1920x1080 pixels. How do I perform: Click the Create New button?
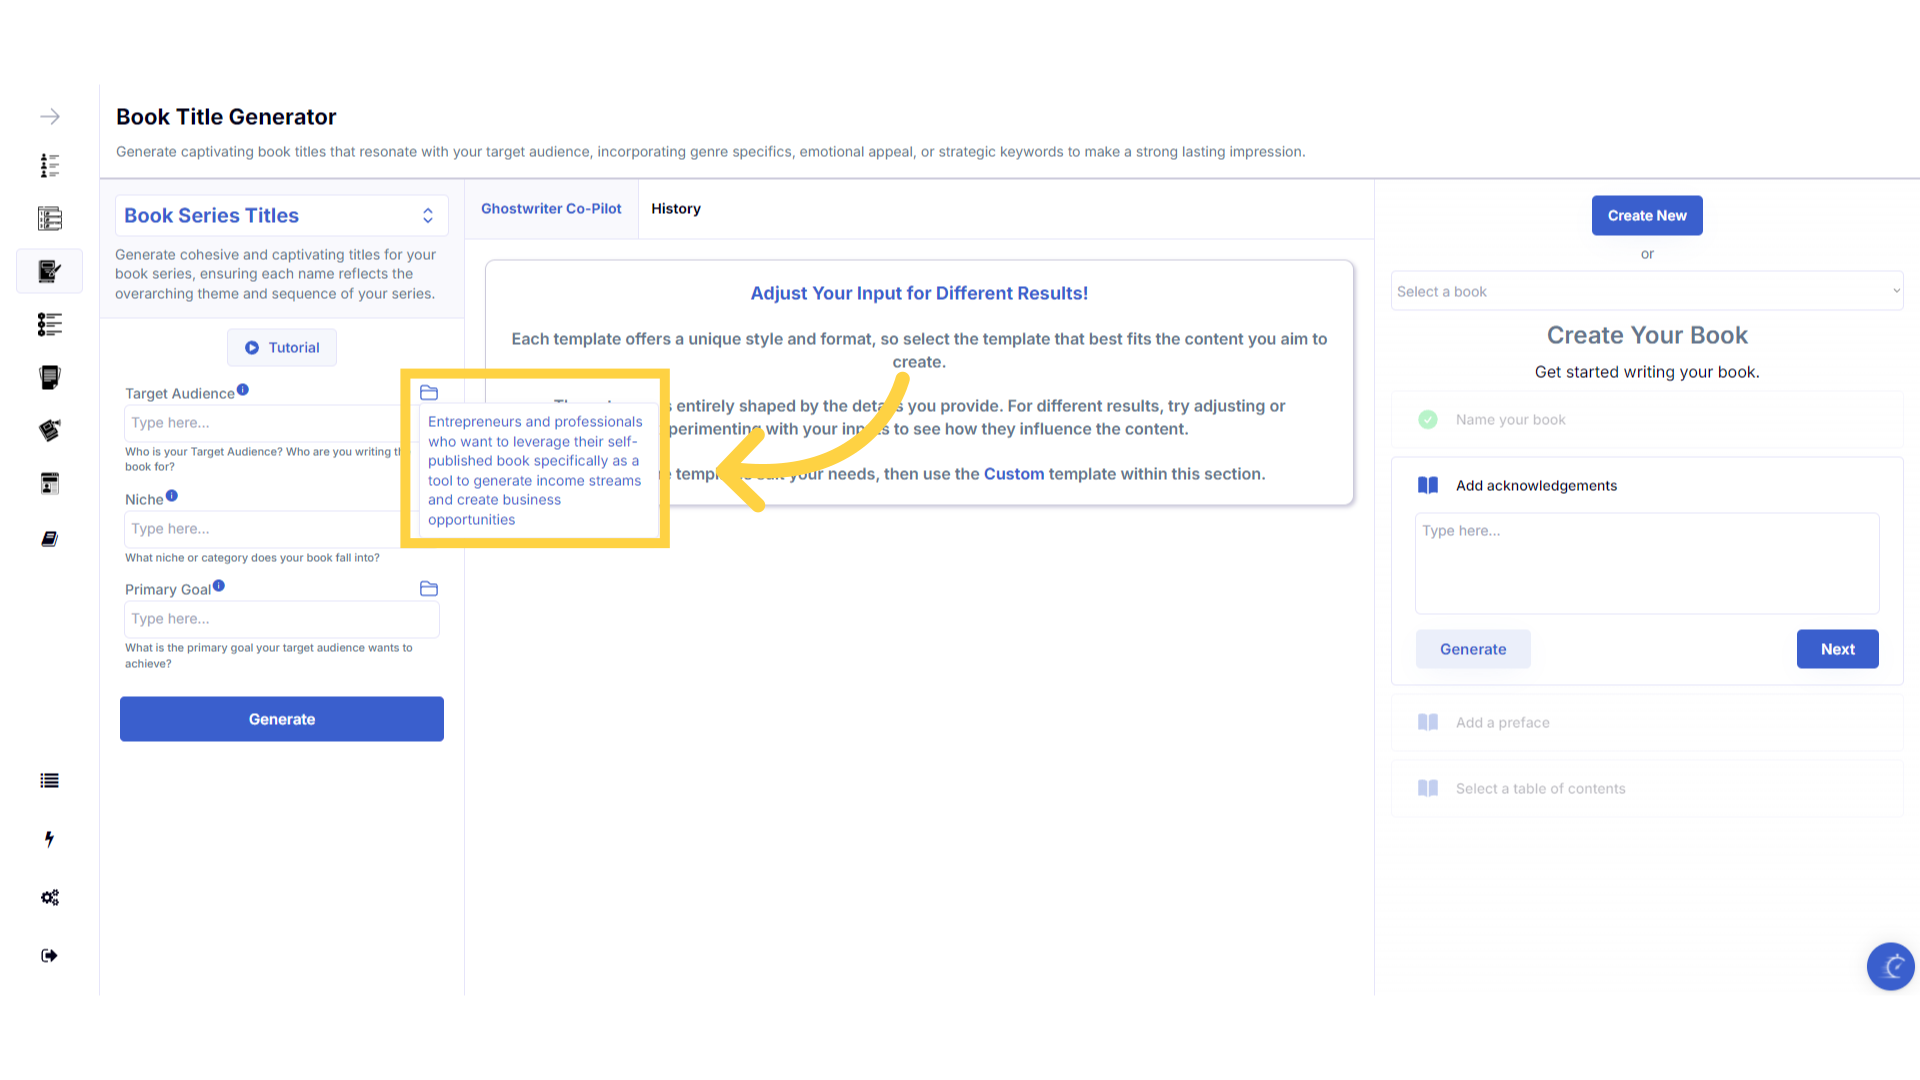click(1647, 216)
